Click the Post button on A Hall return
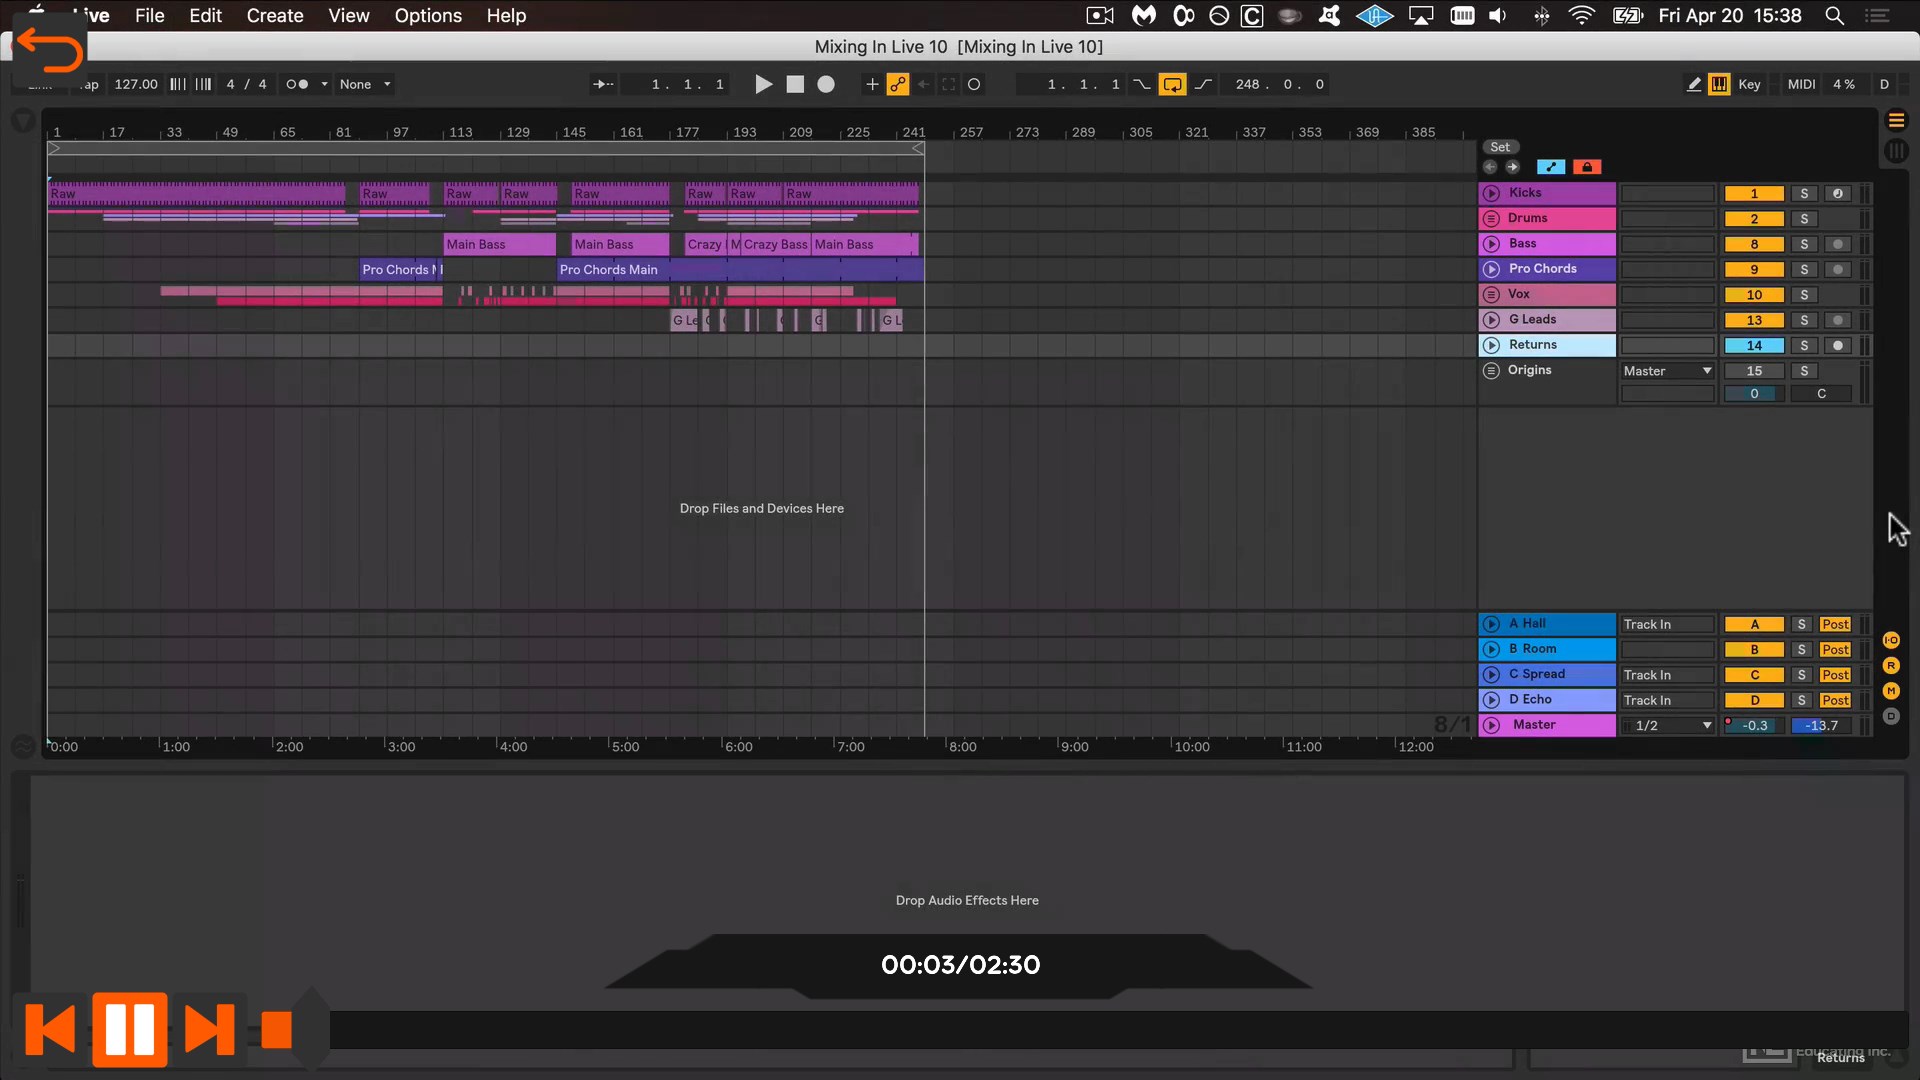 [x=1835, y=624]
